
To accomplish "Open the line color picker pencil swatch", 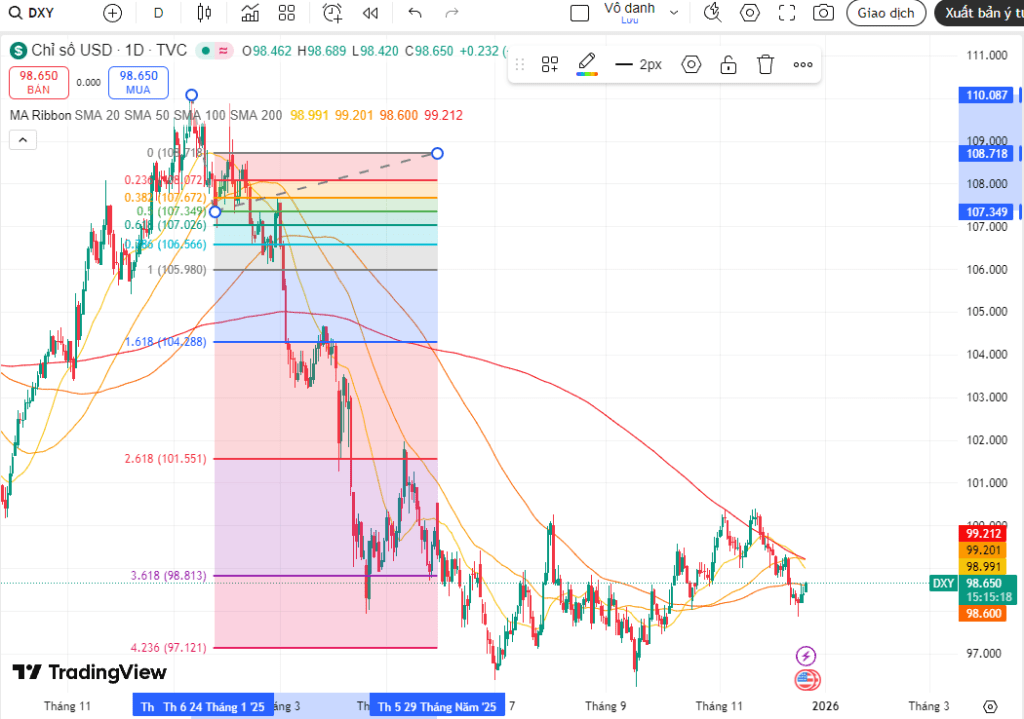I will point(588,65).
